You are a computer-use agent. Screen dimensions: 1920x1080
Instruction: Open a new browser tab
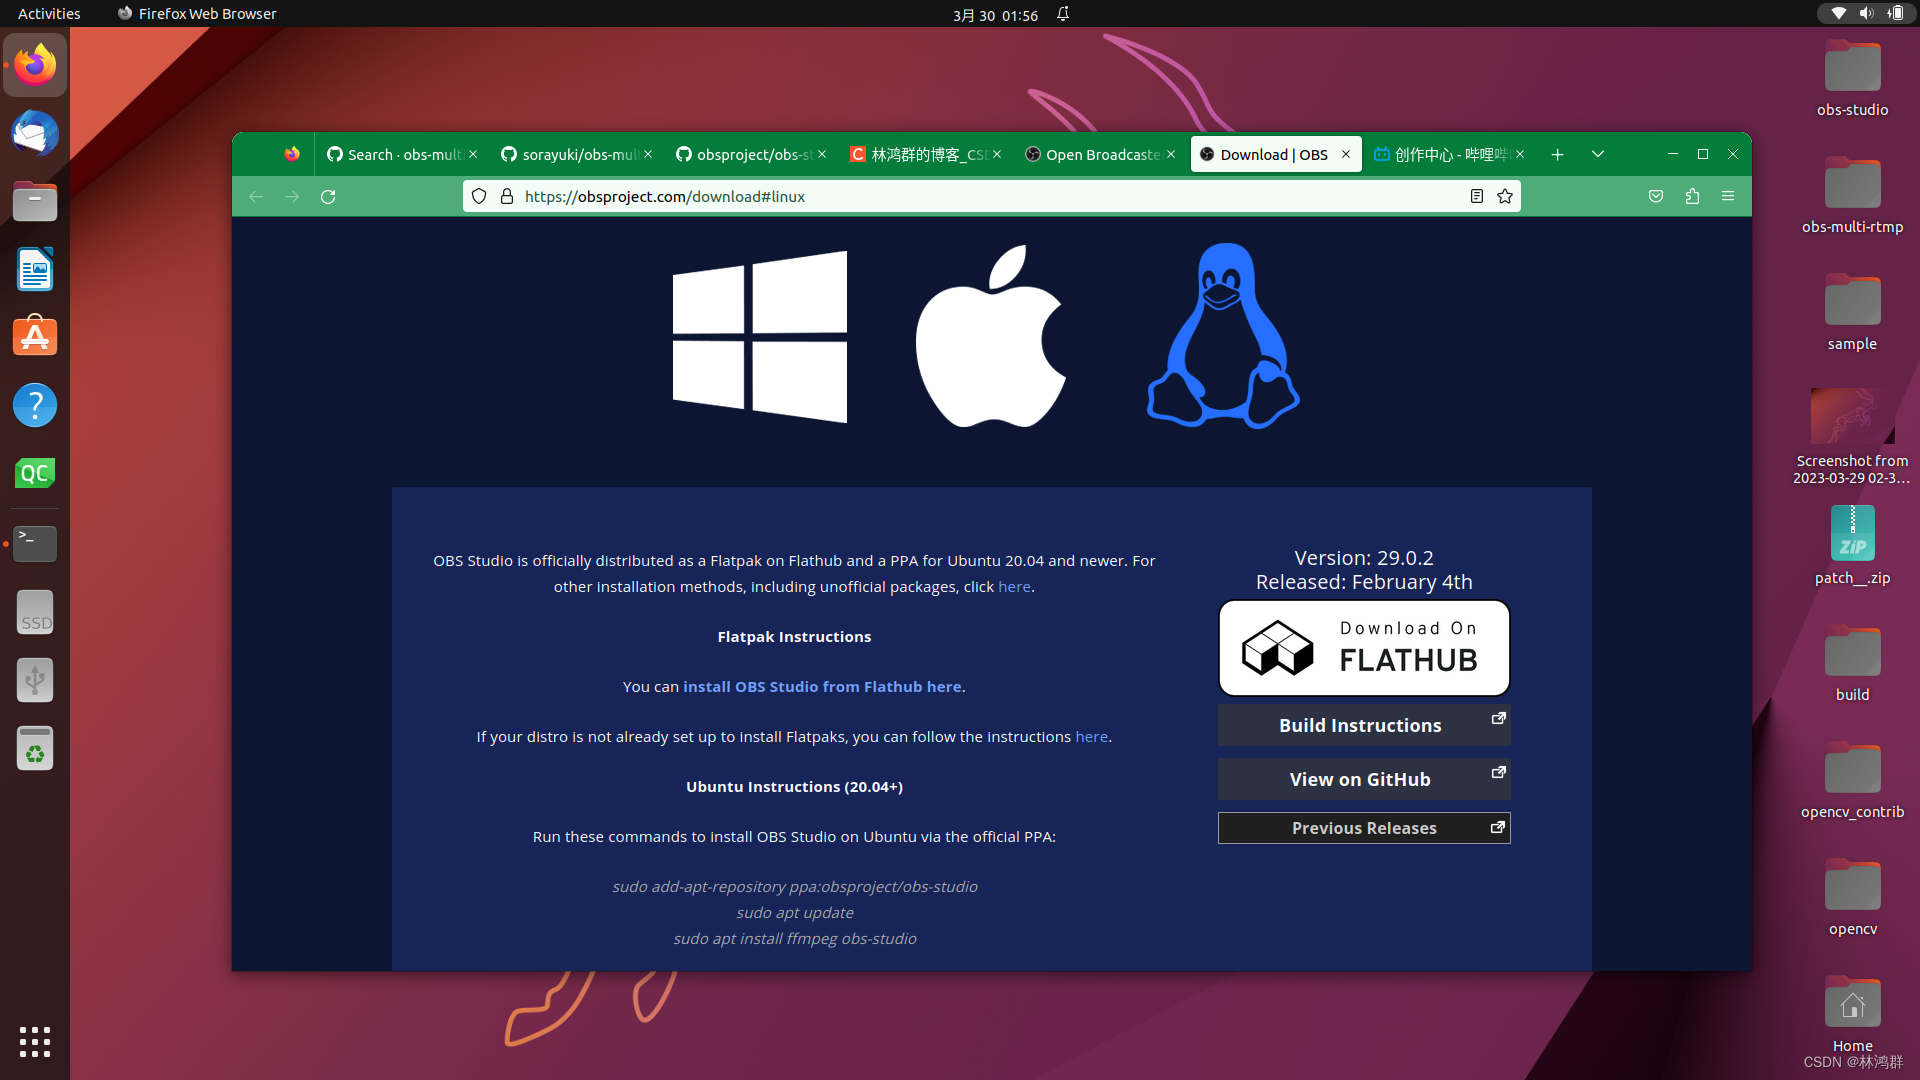pos(1557,154)
